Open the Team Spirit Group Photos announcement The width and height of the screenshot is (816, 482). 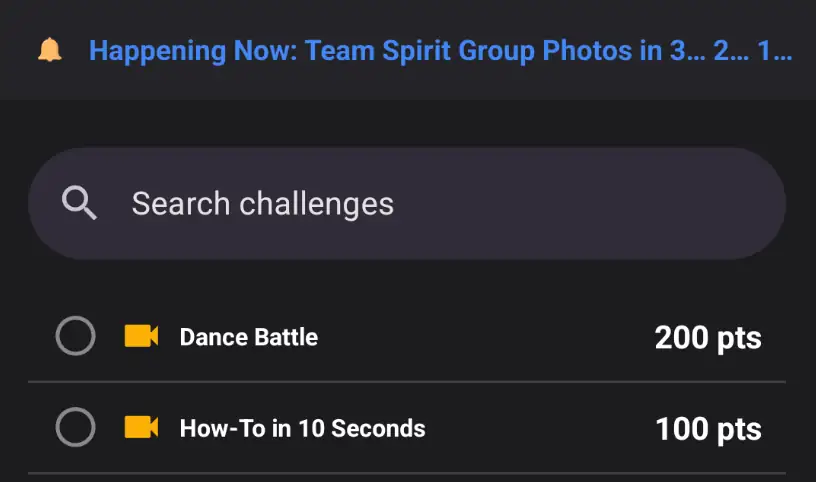pyautogui.click(x=440, y=51)
